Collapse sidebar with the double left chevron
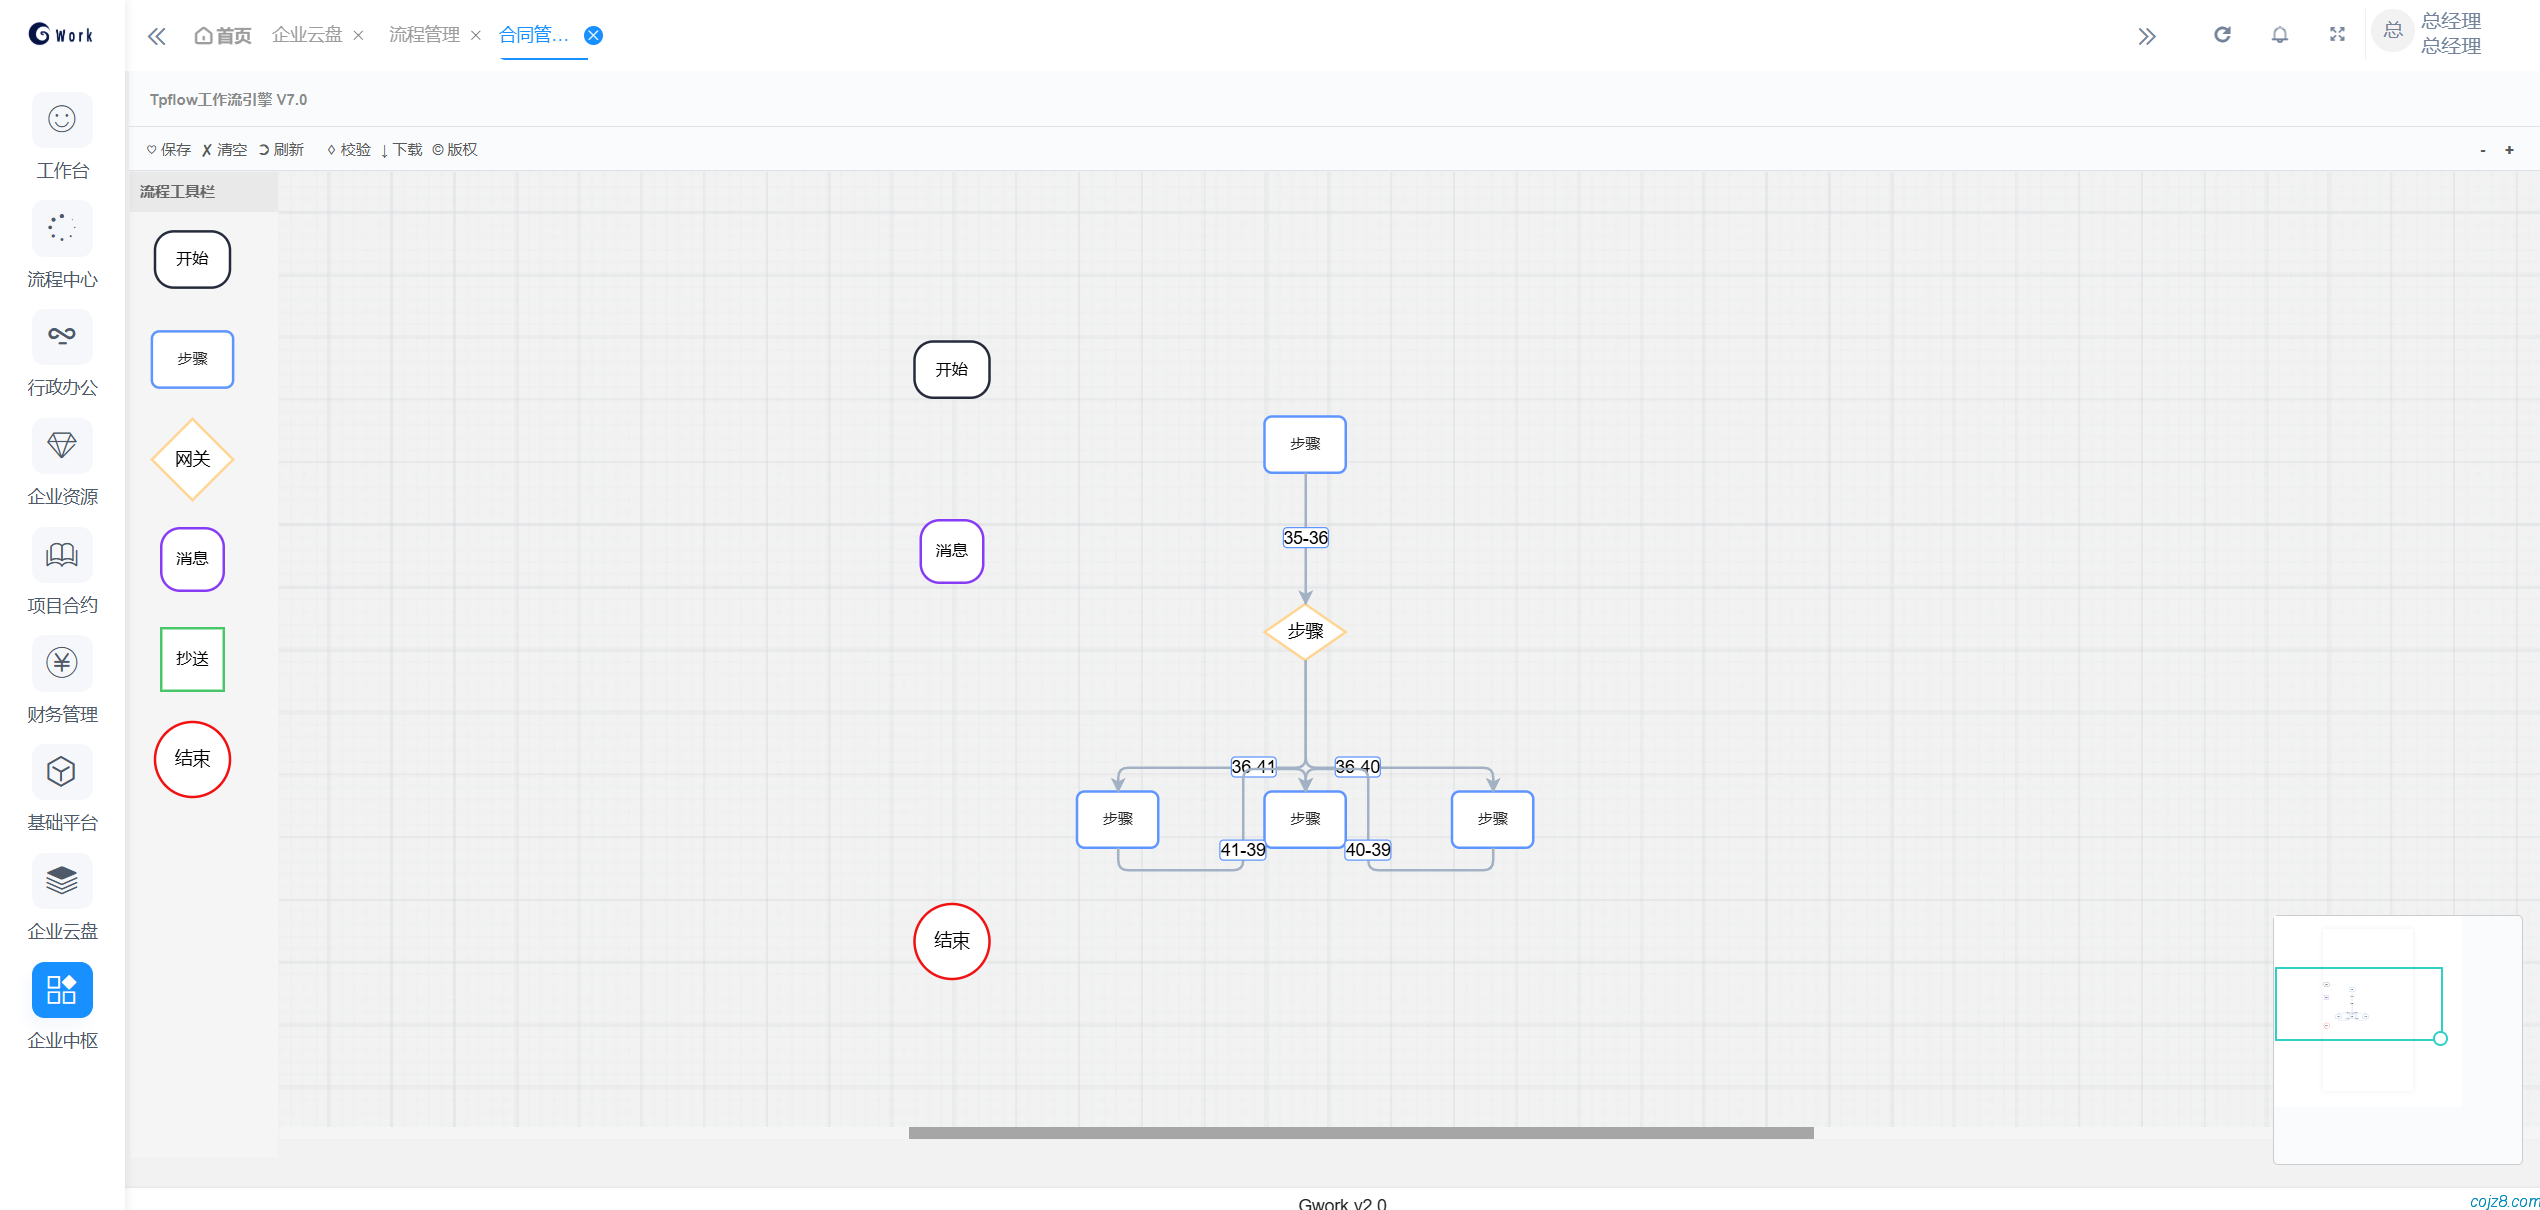This screenshot has height=1210, width=2540. pyautogui.click(x=157, y=37)
